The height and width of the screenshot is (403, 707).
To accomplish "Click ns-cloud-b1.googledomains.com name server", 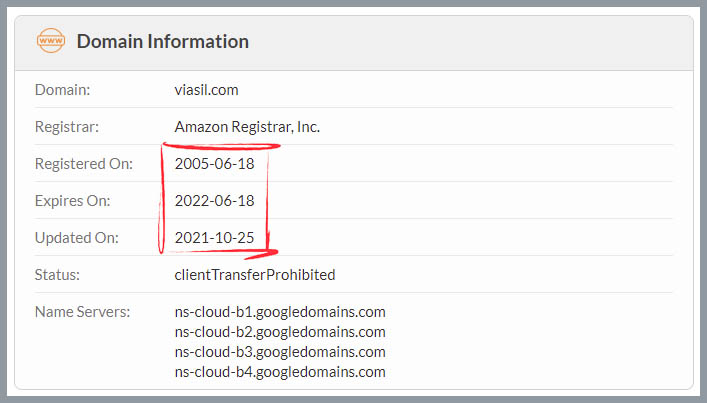I will [280, 312].
